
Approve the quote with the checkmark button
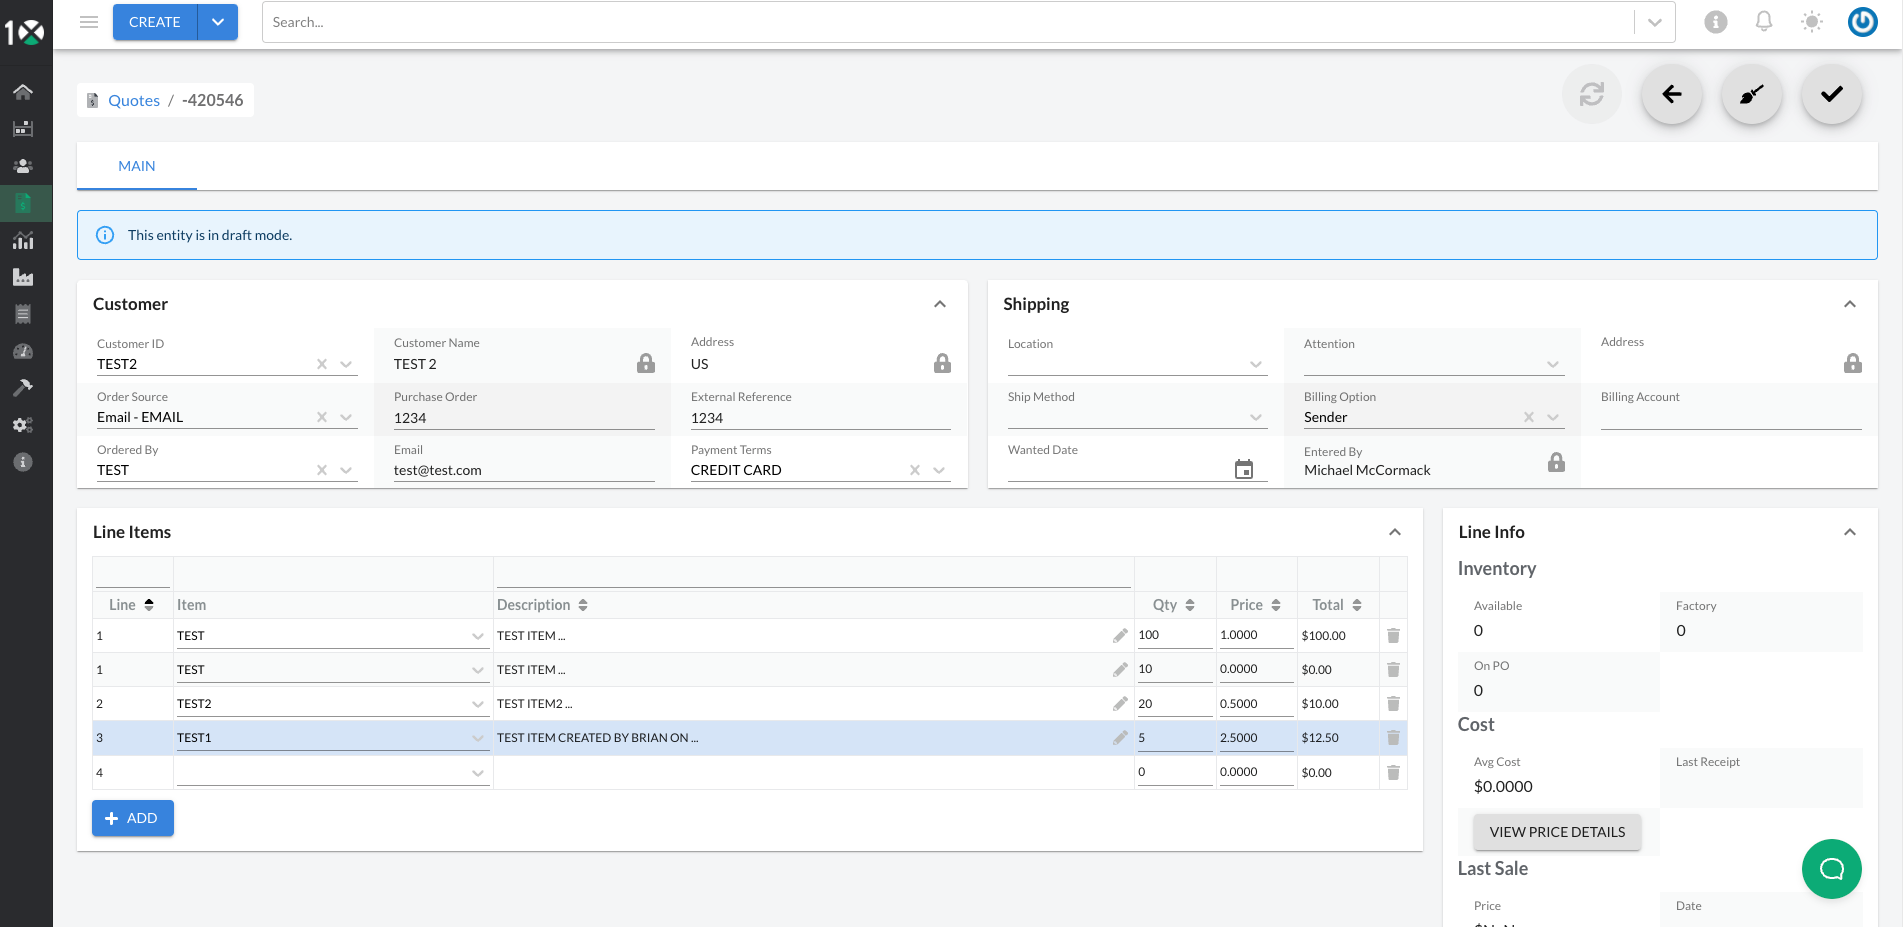(1831, 94)
